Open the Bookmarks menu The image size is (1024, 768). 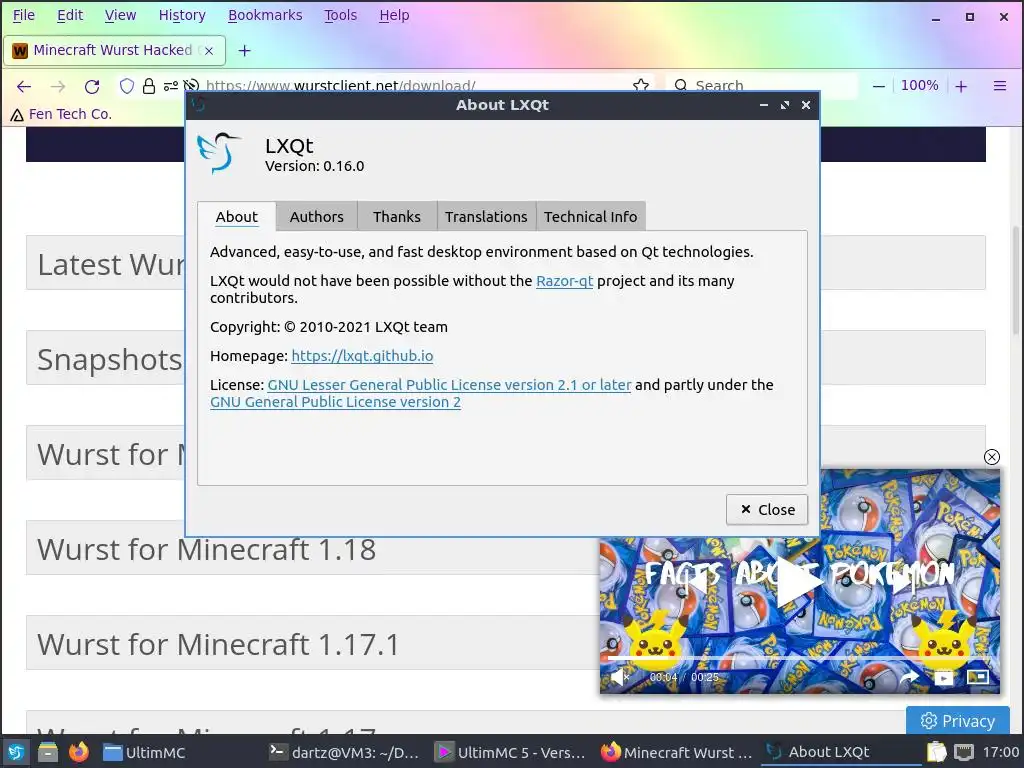coord(264,15)
